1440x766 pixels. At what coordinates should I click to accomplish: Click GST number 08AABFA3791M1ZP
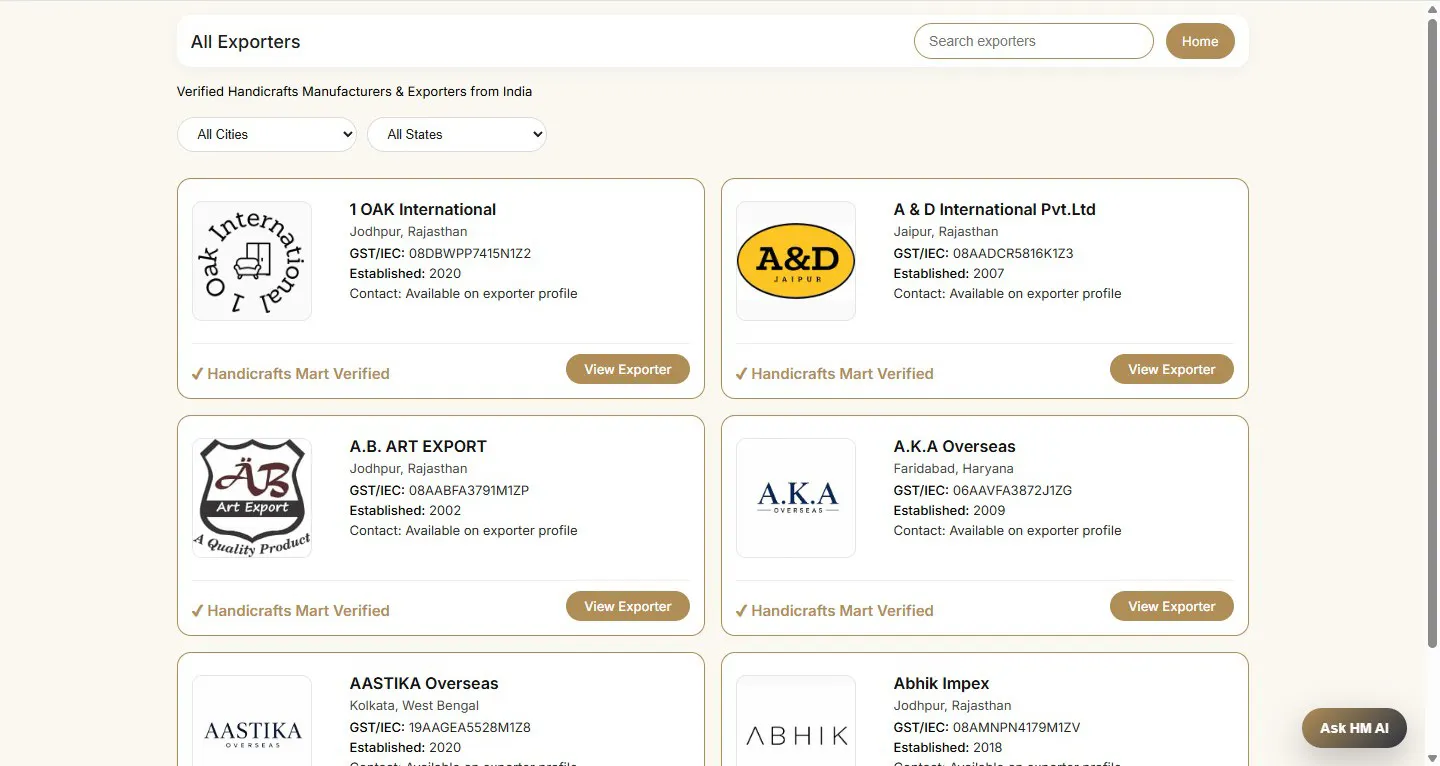click(x=469, y=490)
